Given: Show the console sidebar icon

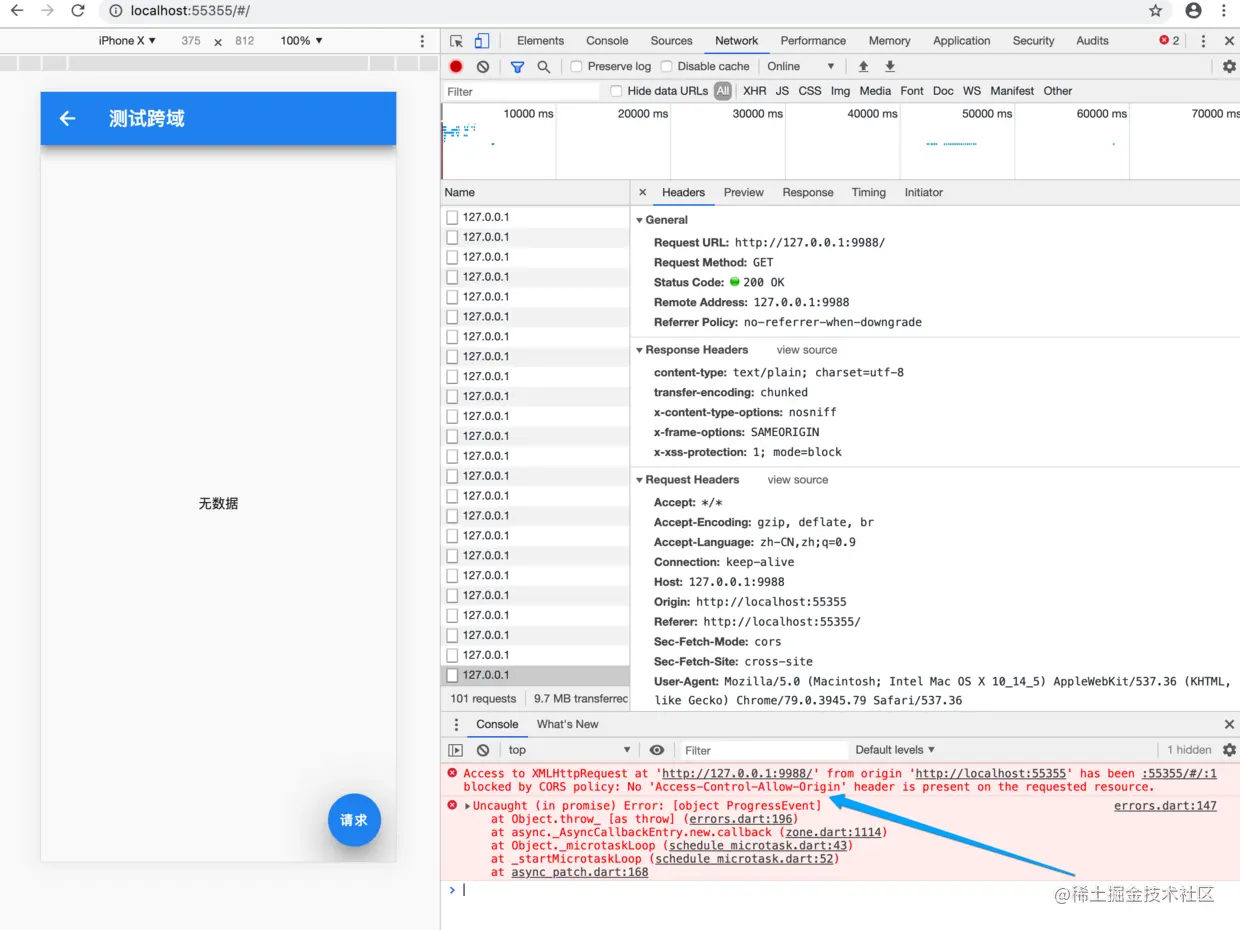Looking at the screenshot, I should tap(456, 750).
